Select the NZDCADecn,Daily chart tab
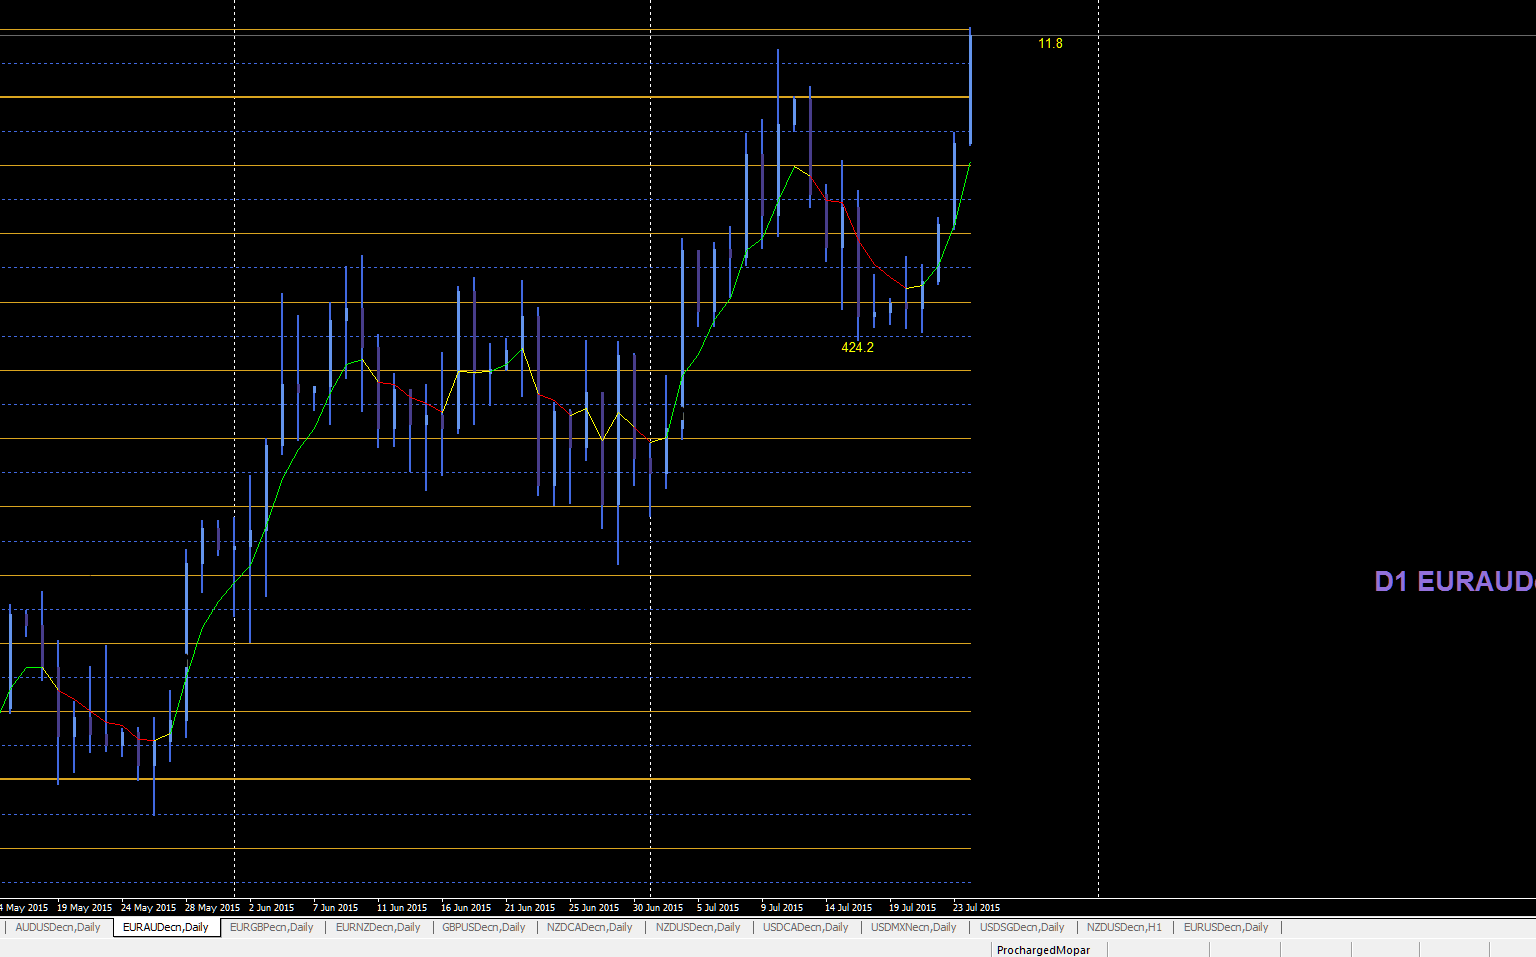1536x957 pixels. click(590, 927)
